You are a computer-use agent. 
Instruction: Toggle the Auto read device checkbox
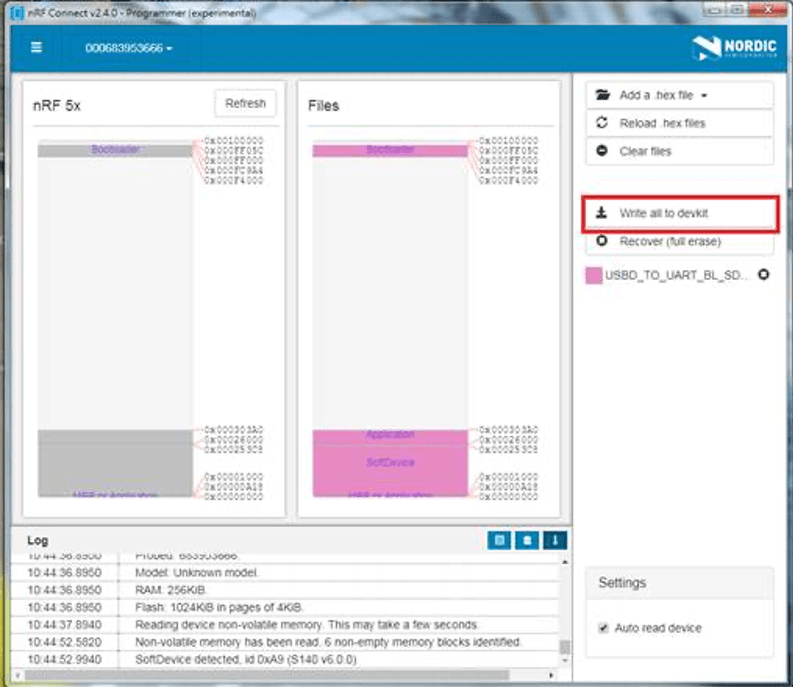[603, 628]
